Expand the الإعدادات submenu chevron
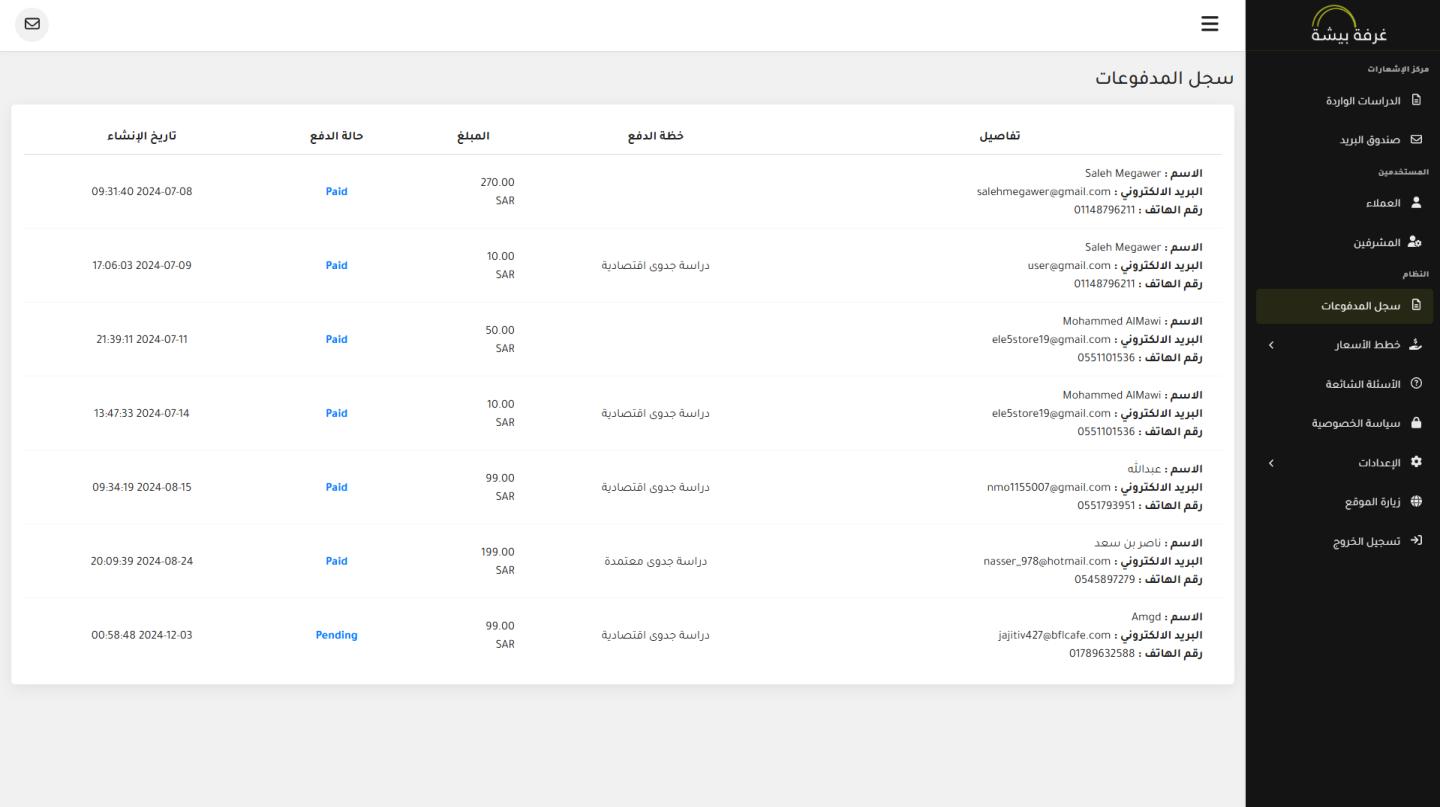Screen dimensions: 1440x807 [1271, 463]
